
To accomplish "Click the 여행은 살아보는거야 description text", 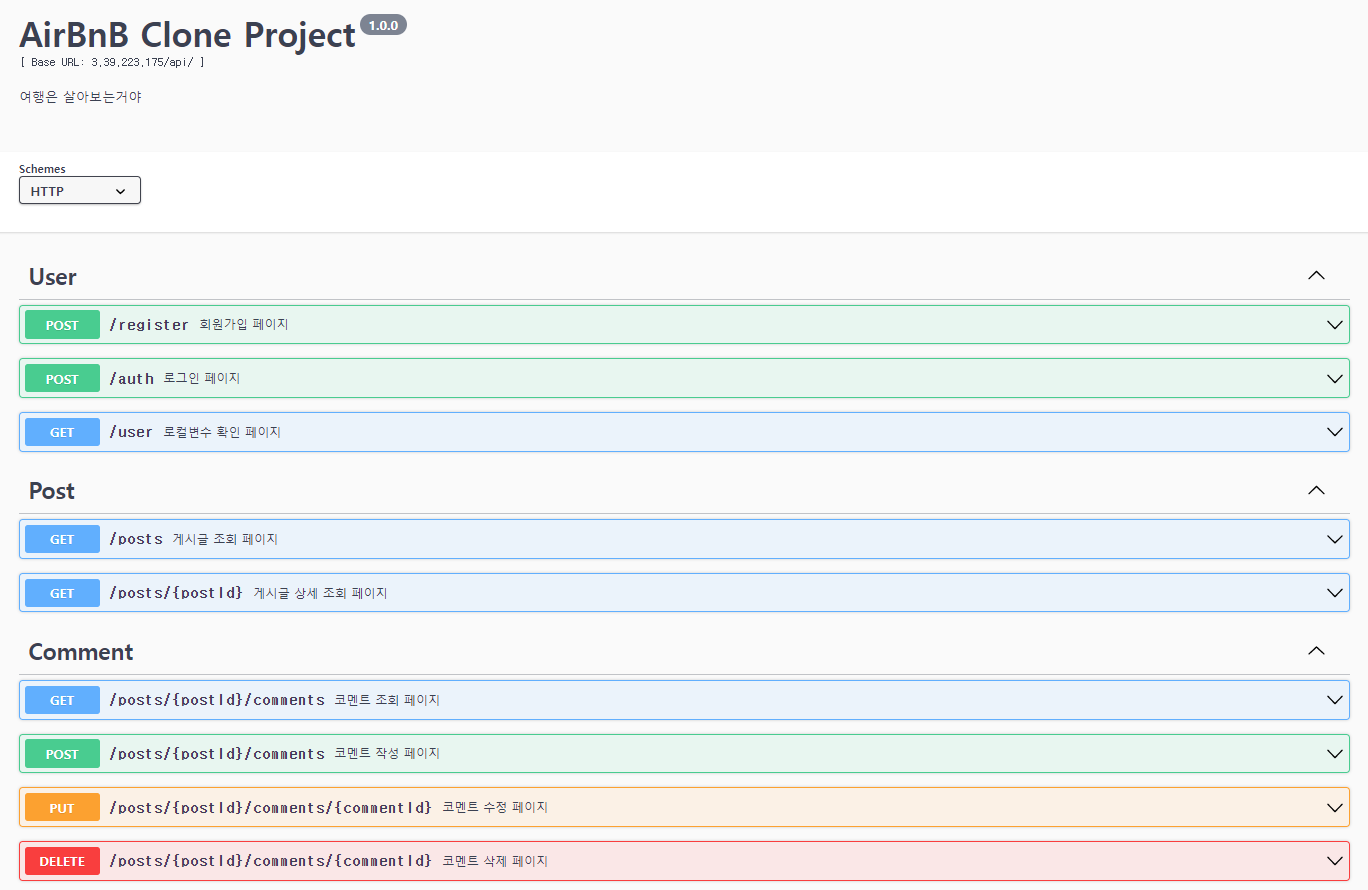I will point(80,97).
